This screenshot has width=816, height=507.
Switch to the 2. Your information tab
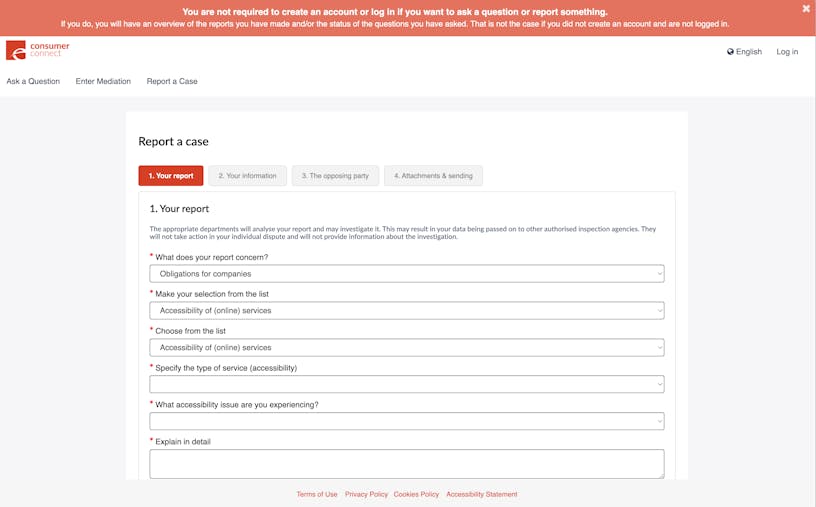click(247, 176)
